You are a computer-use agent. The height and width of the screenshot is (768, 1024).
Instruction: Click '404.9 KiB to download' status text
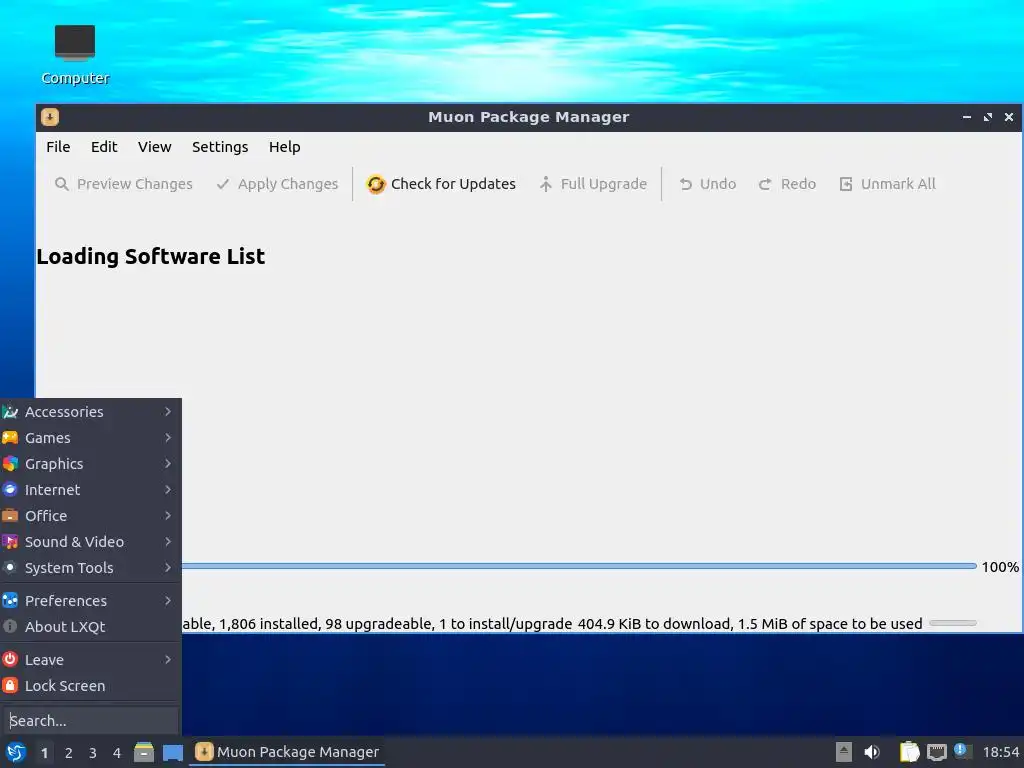click(653, 624)
